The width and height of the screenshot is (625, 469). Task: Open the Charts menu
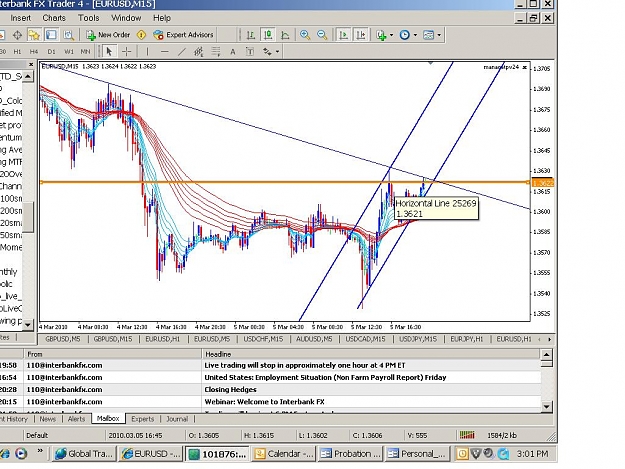click(x=54, y=18)
